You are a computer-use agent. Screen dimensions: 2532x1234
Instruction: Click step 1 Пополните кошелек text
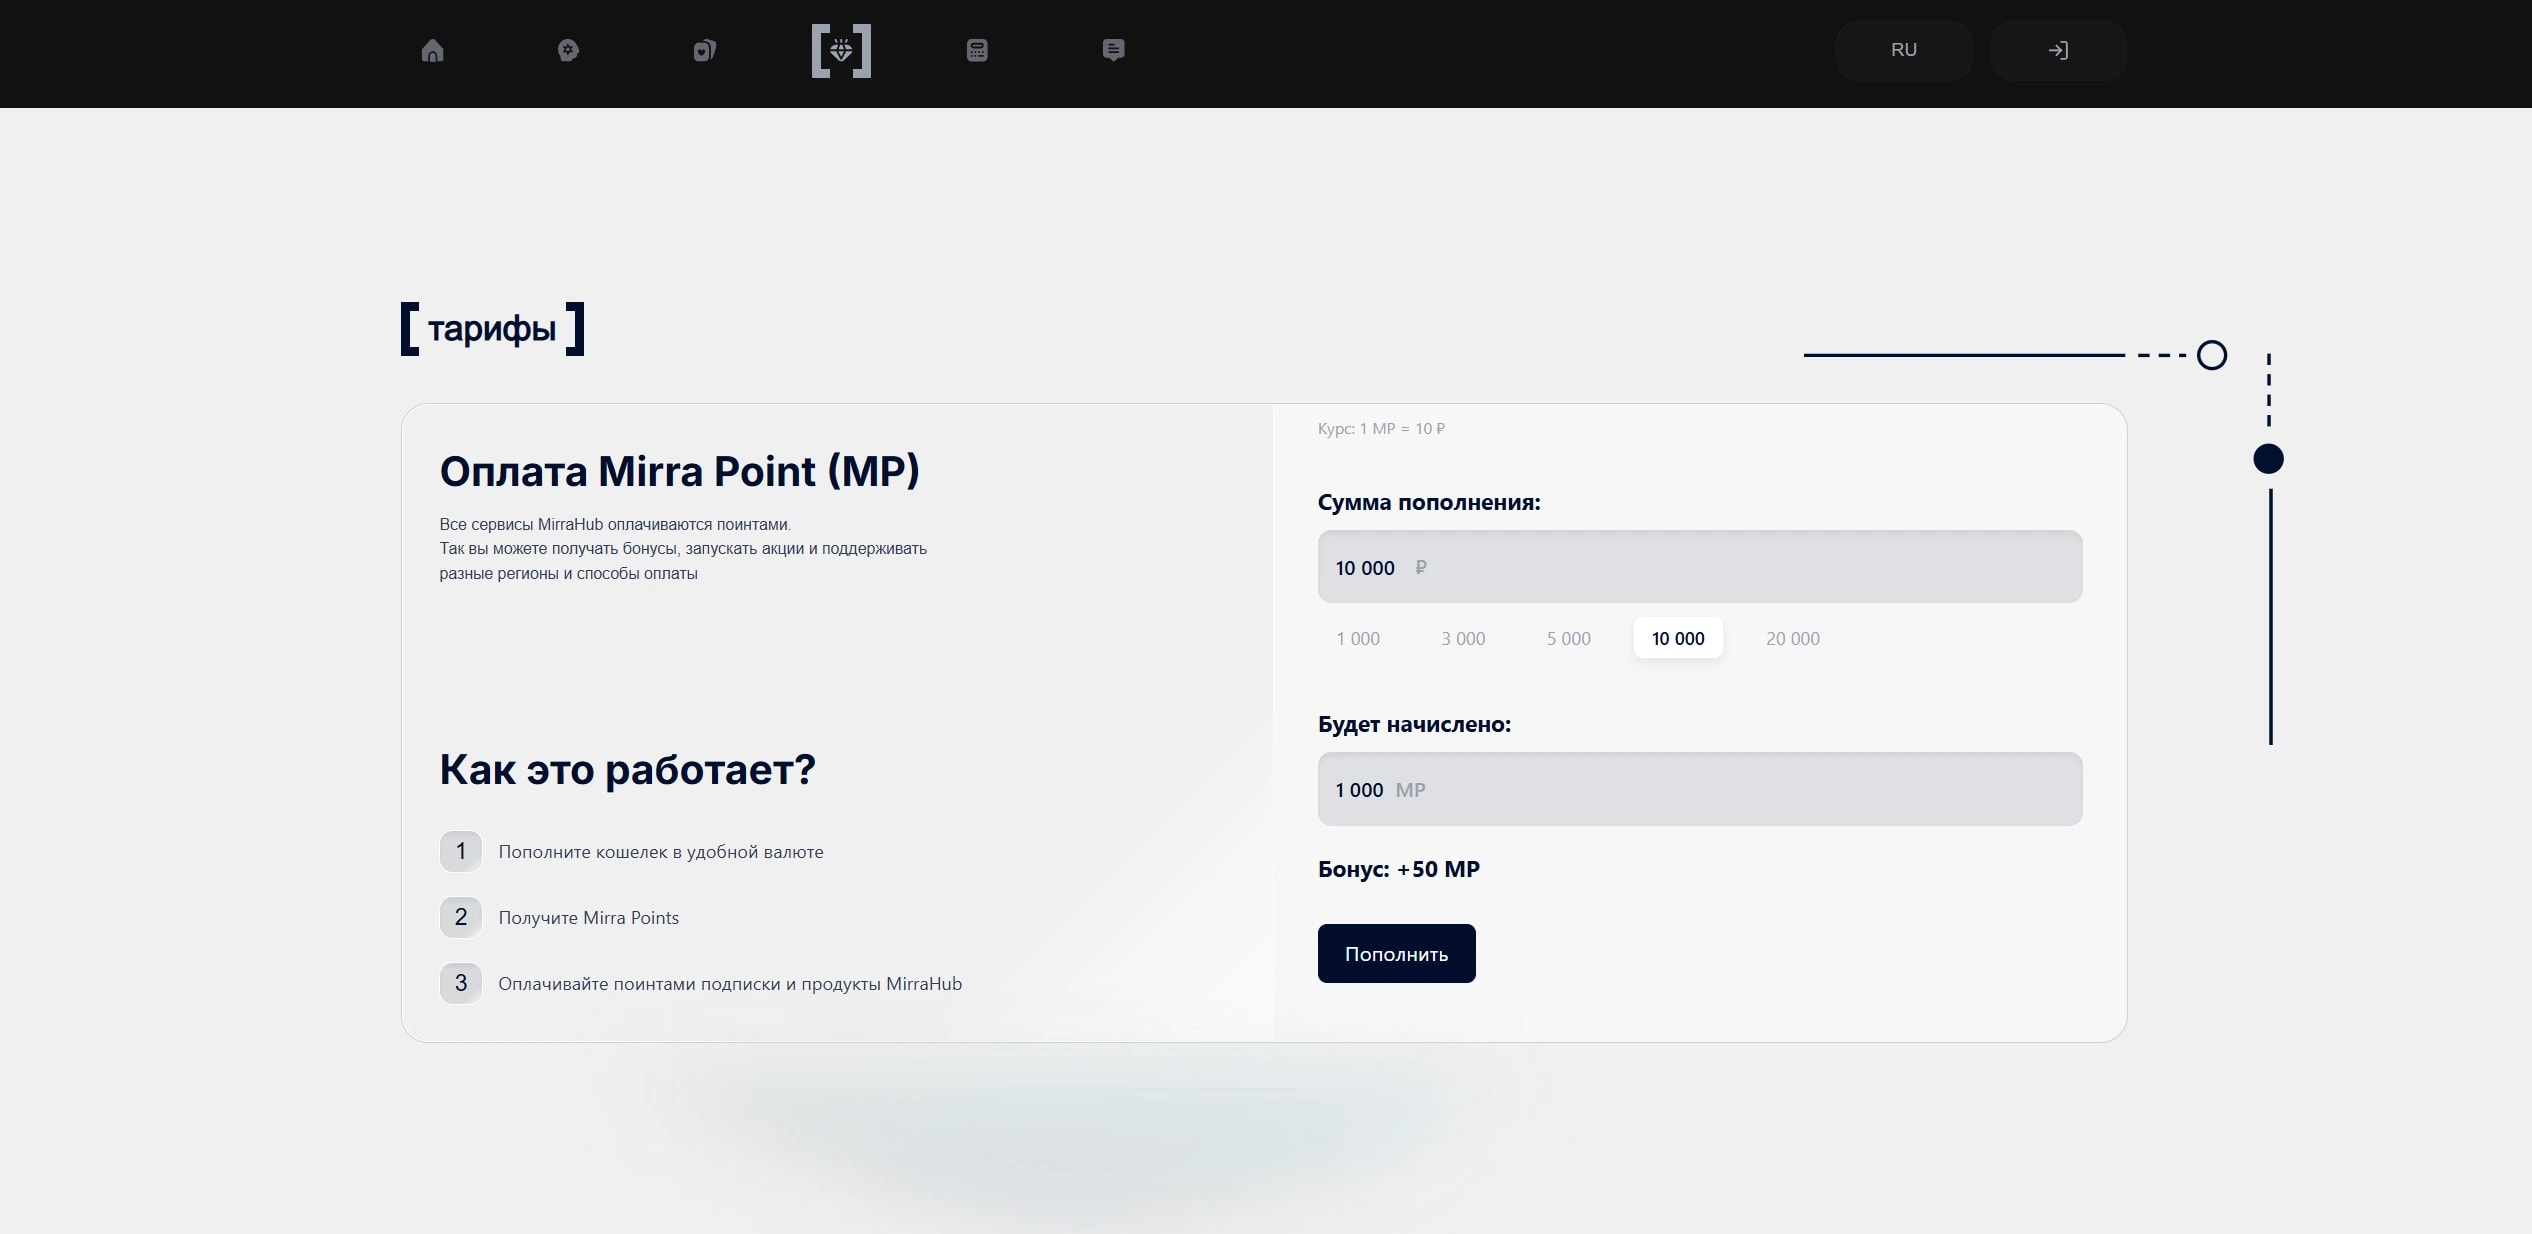tap(661, 852)
